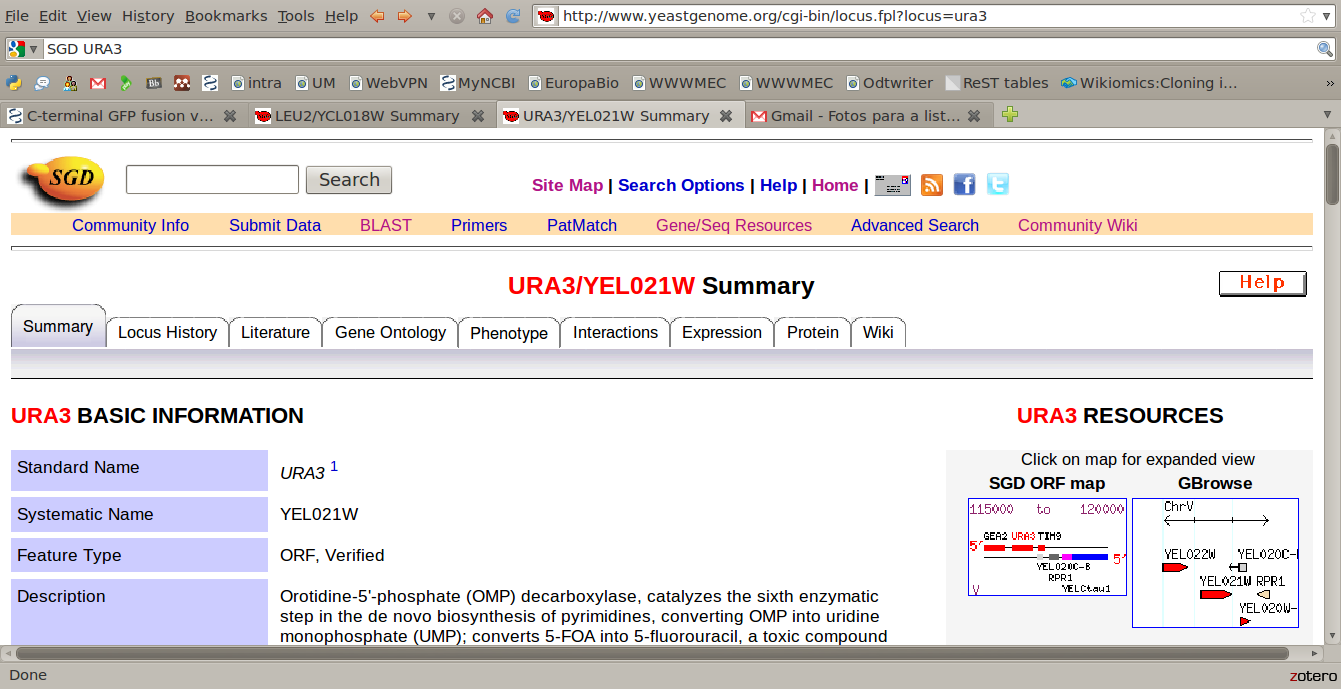
Task: Click in the SGD search text field
Action: click(x=212, y=180)
